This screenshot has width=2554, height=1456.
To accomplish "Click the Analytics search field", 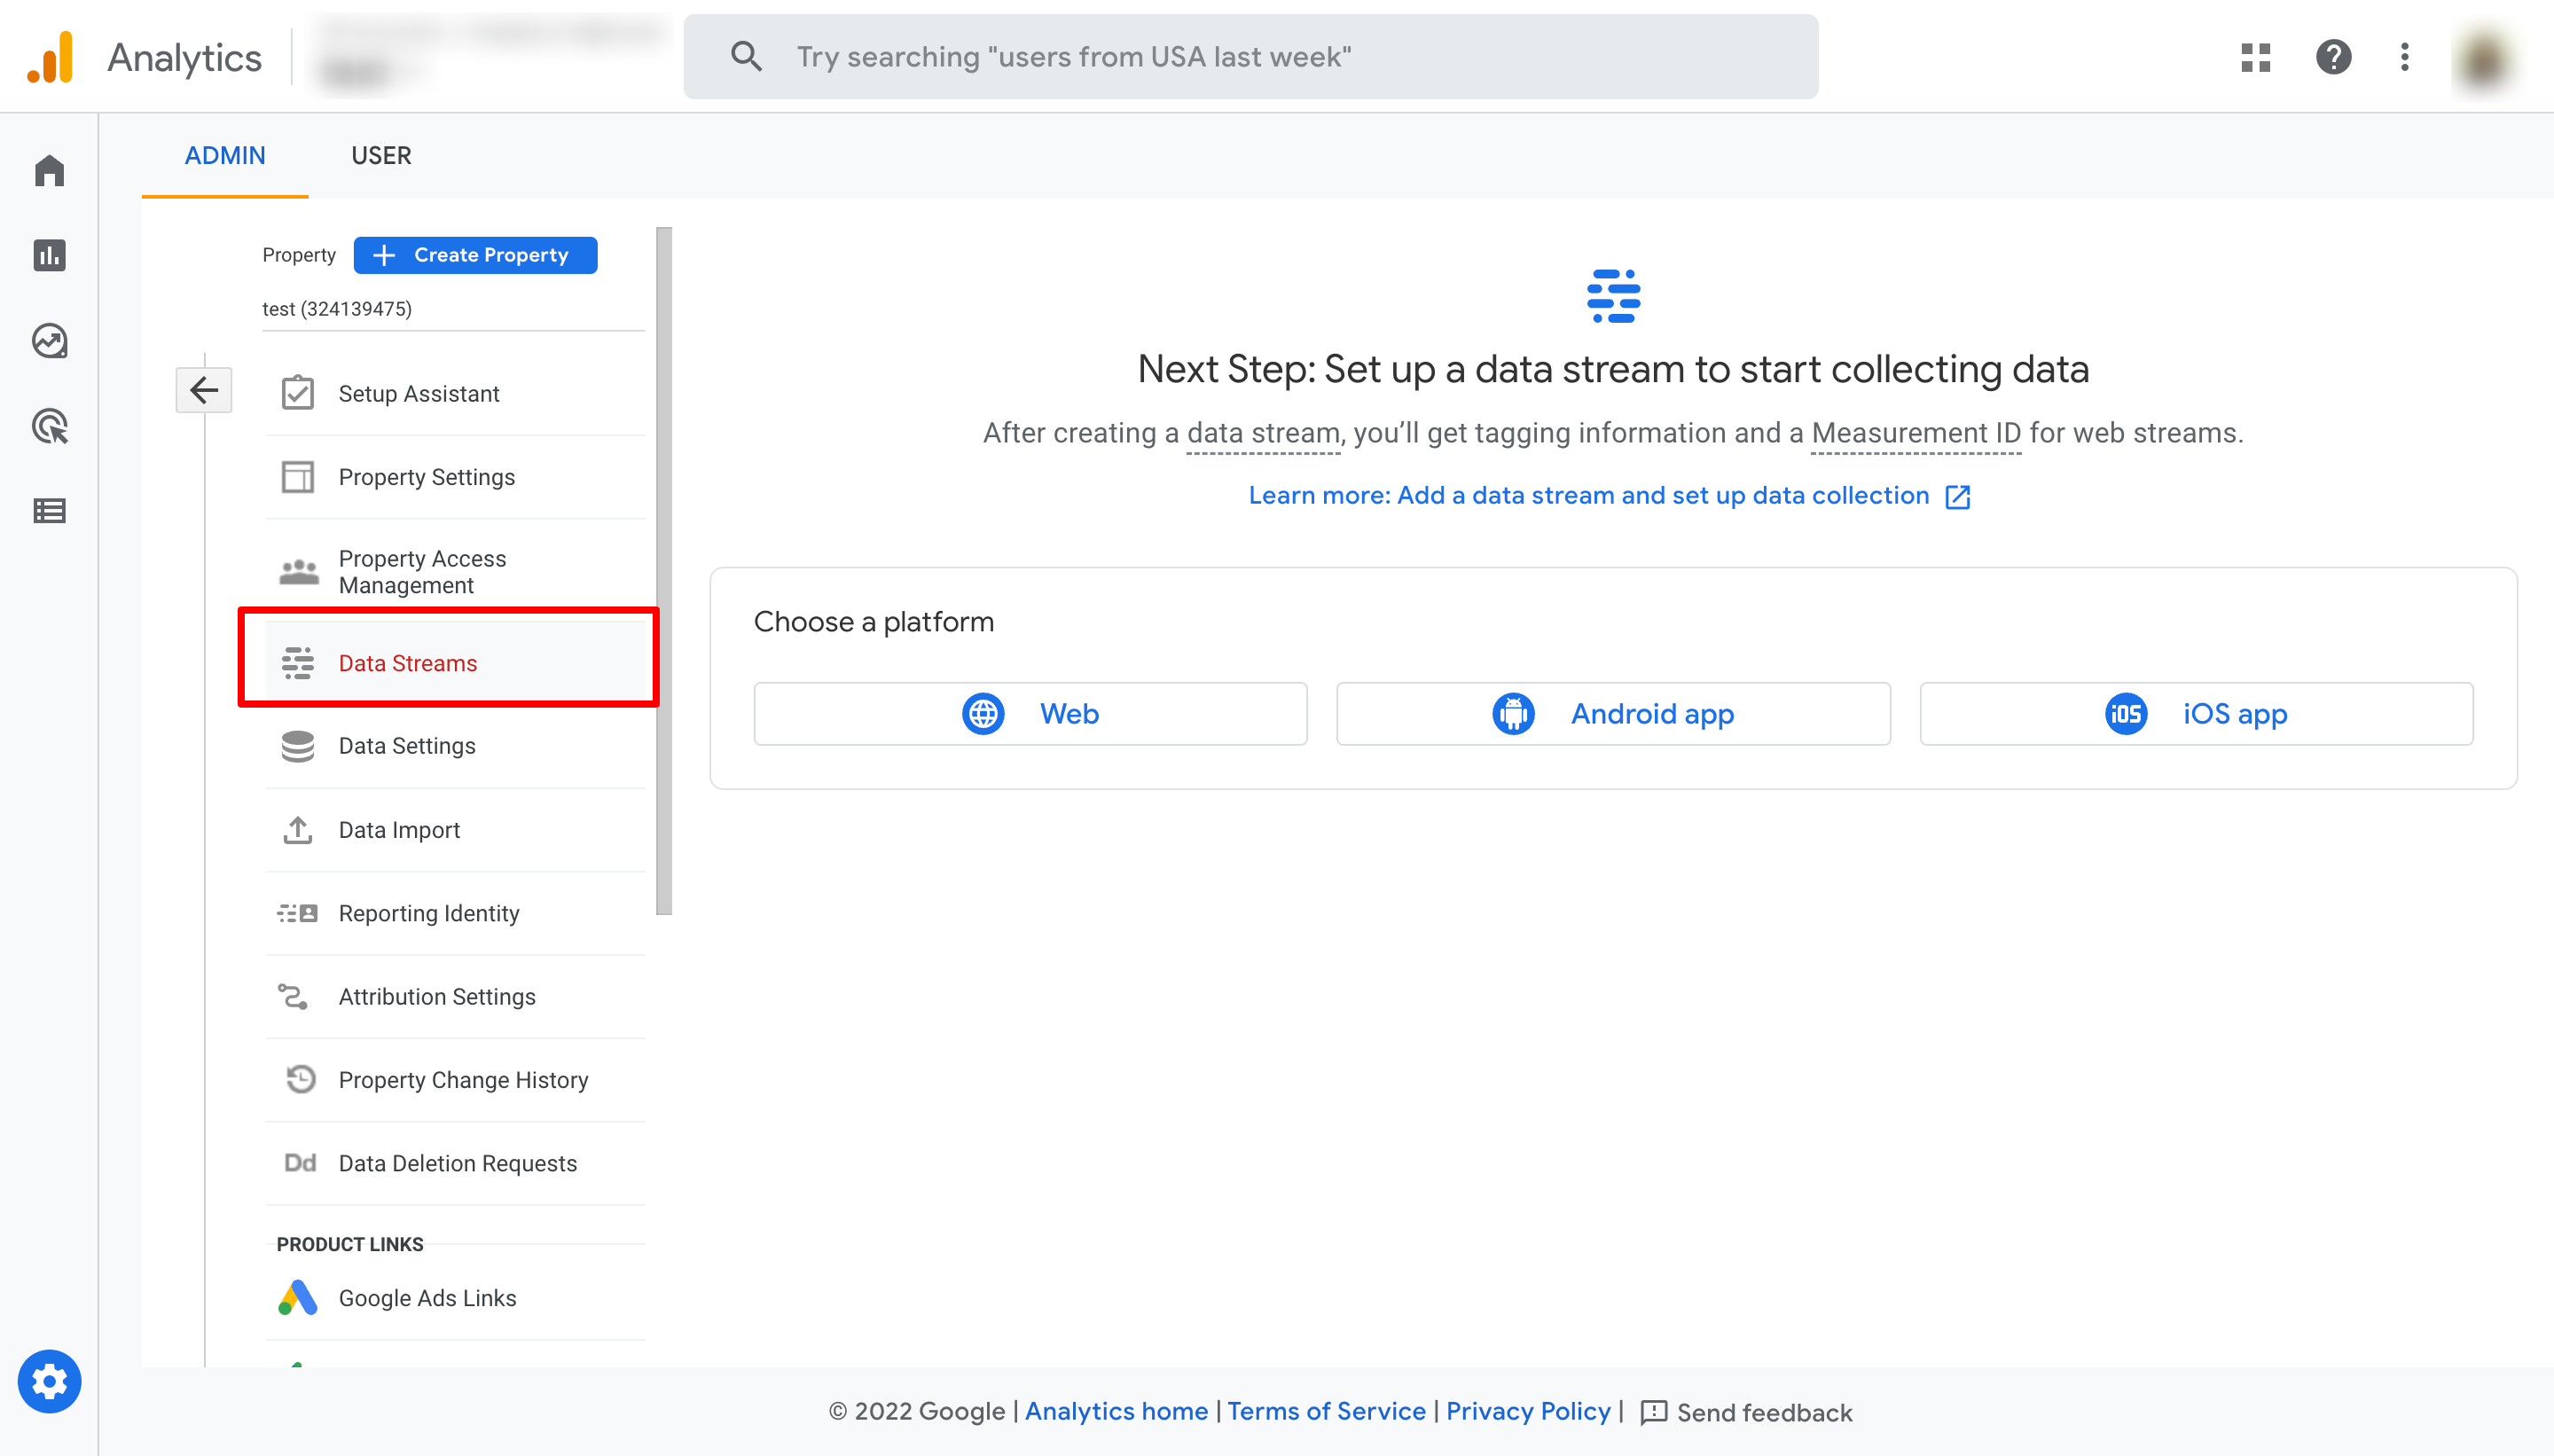I will (1250, 57).
